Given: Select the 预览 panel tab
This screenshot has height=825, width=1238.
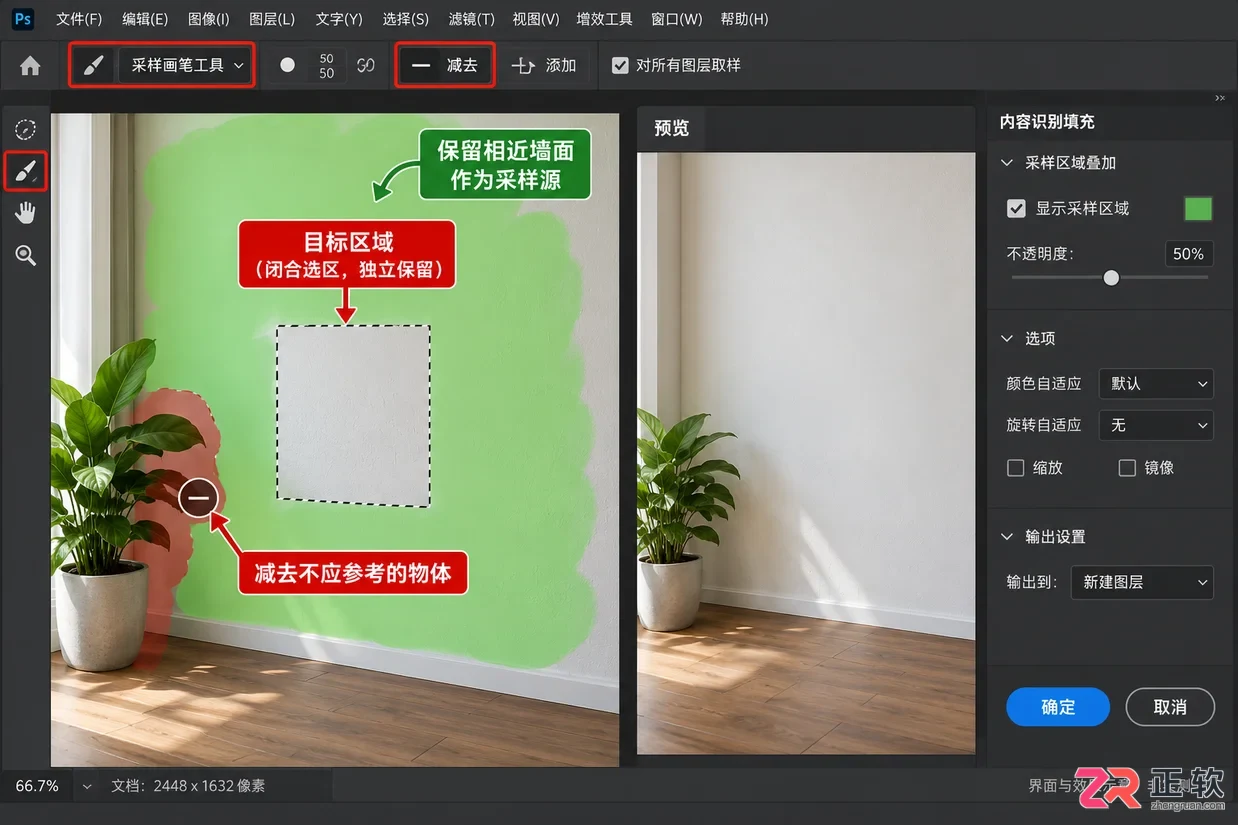Looking at the screenshot, I should coord(672,128).
